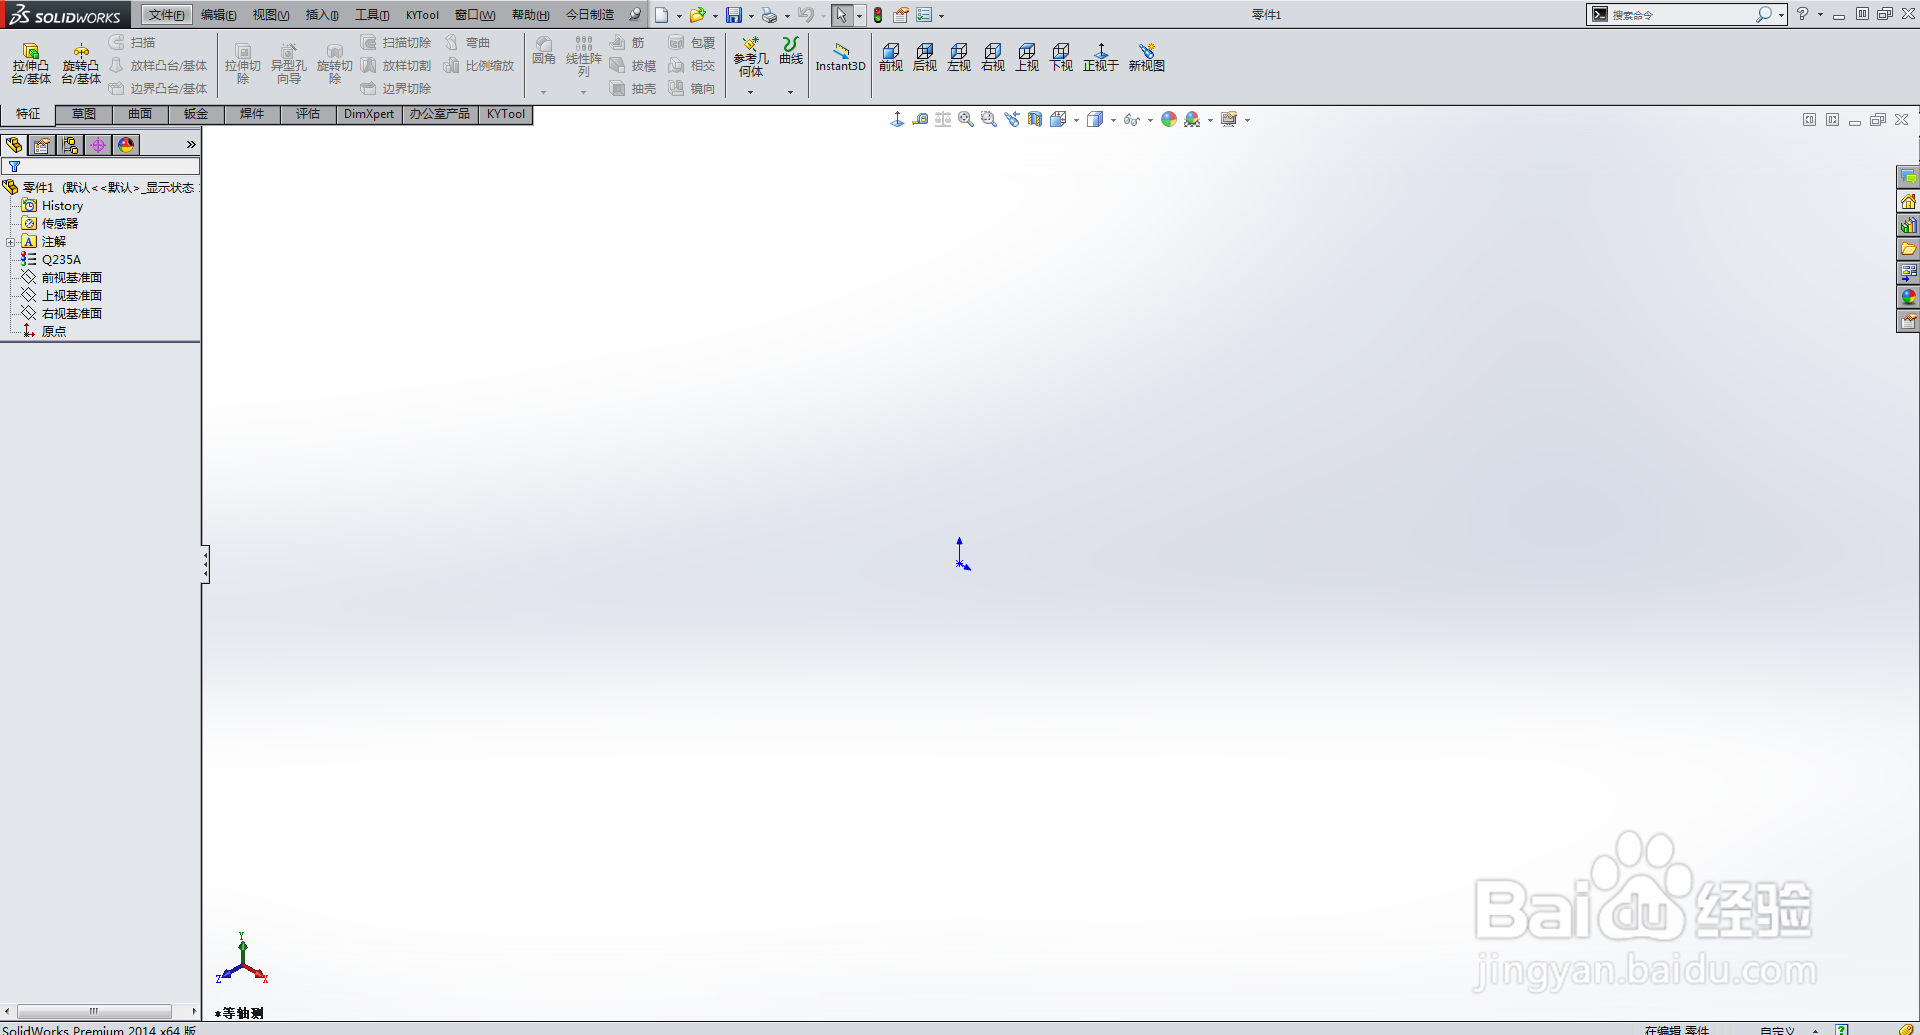Open View Orientation dropdown arrow

[x=1076, y=121]
